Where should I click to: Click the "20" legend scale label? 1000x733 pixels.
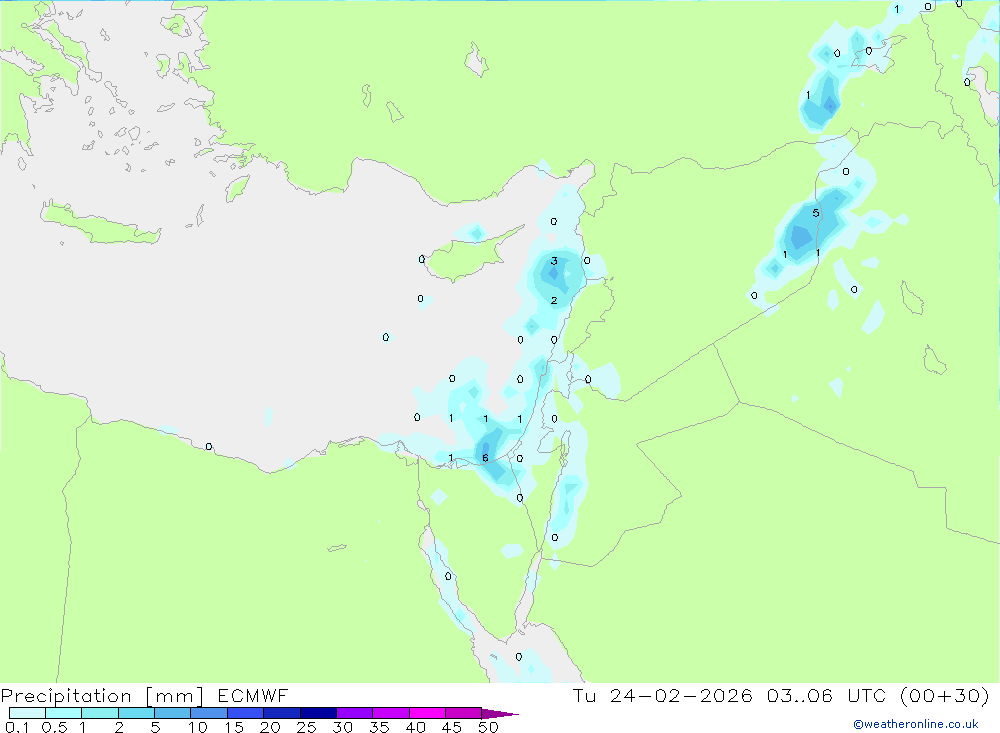coord(270,727)
